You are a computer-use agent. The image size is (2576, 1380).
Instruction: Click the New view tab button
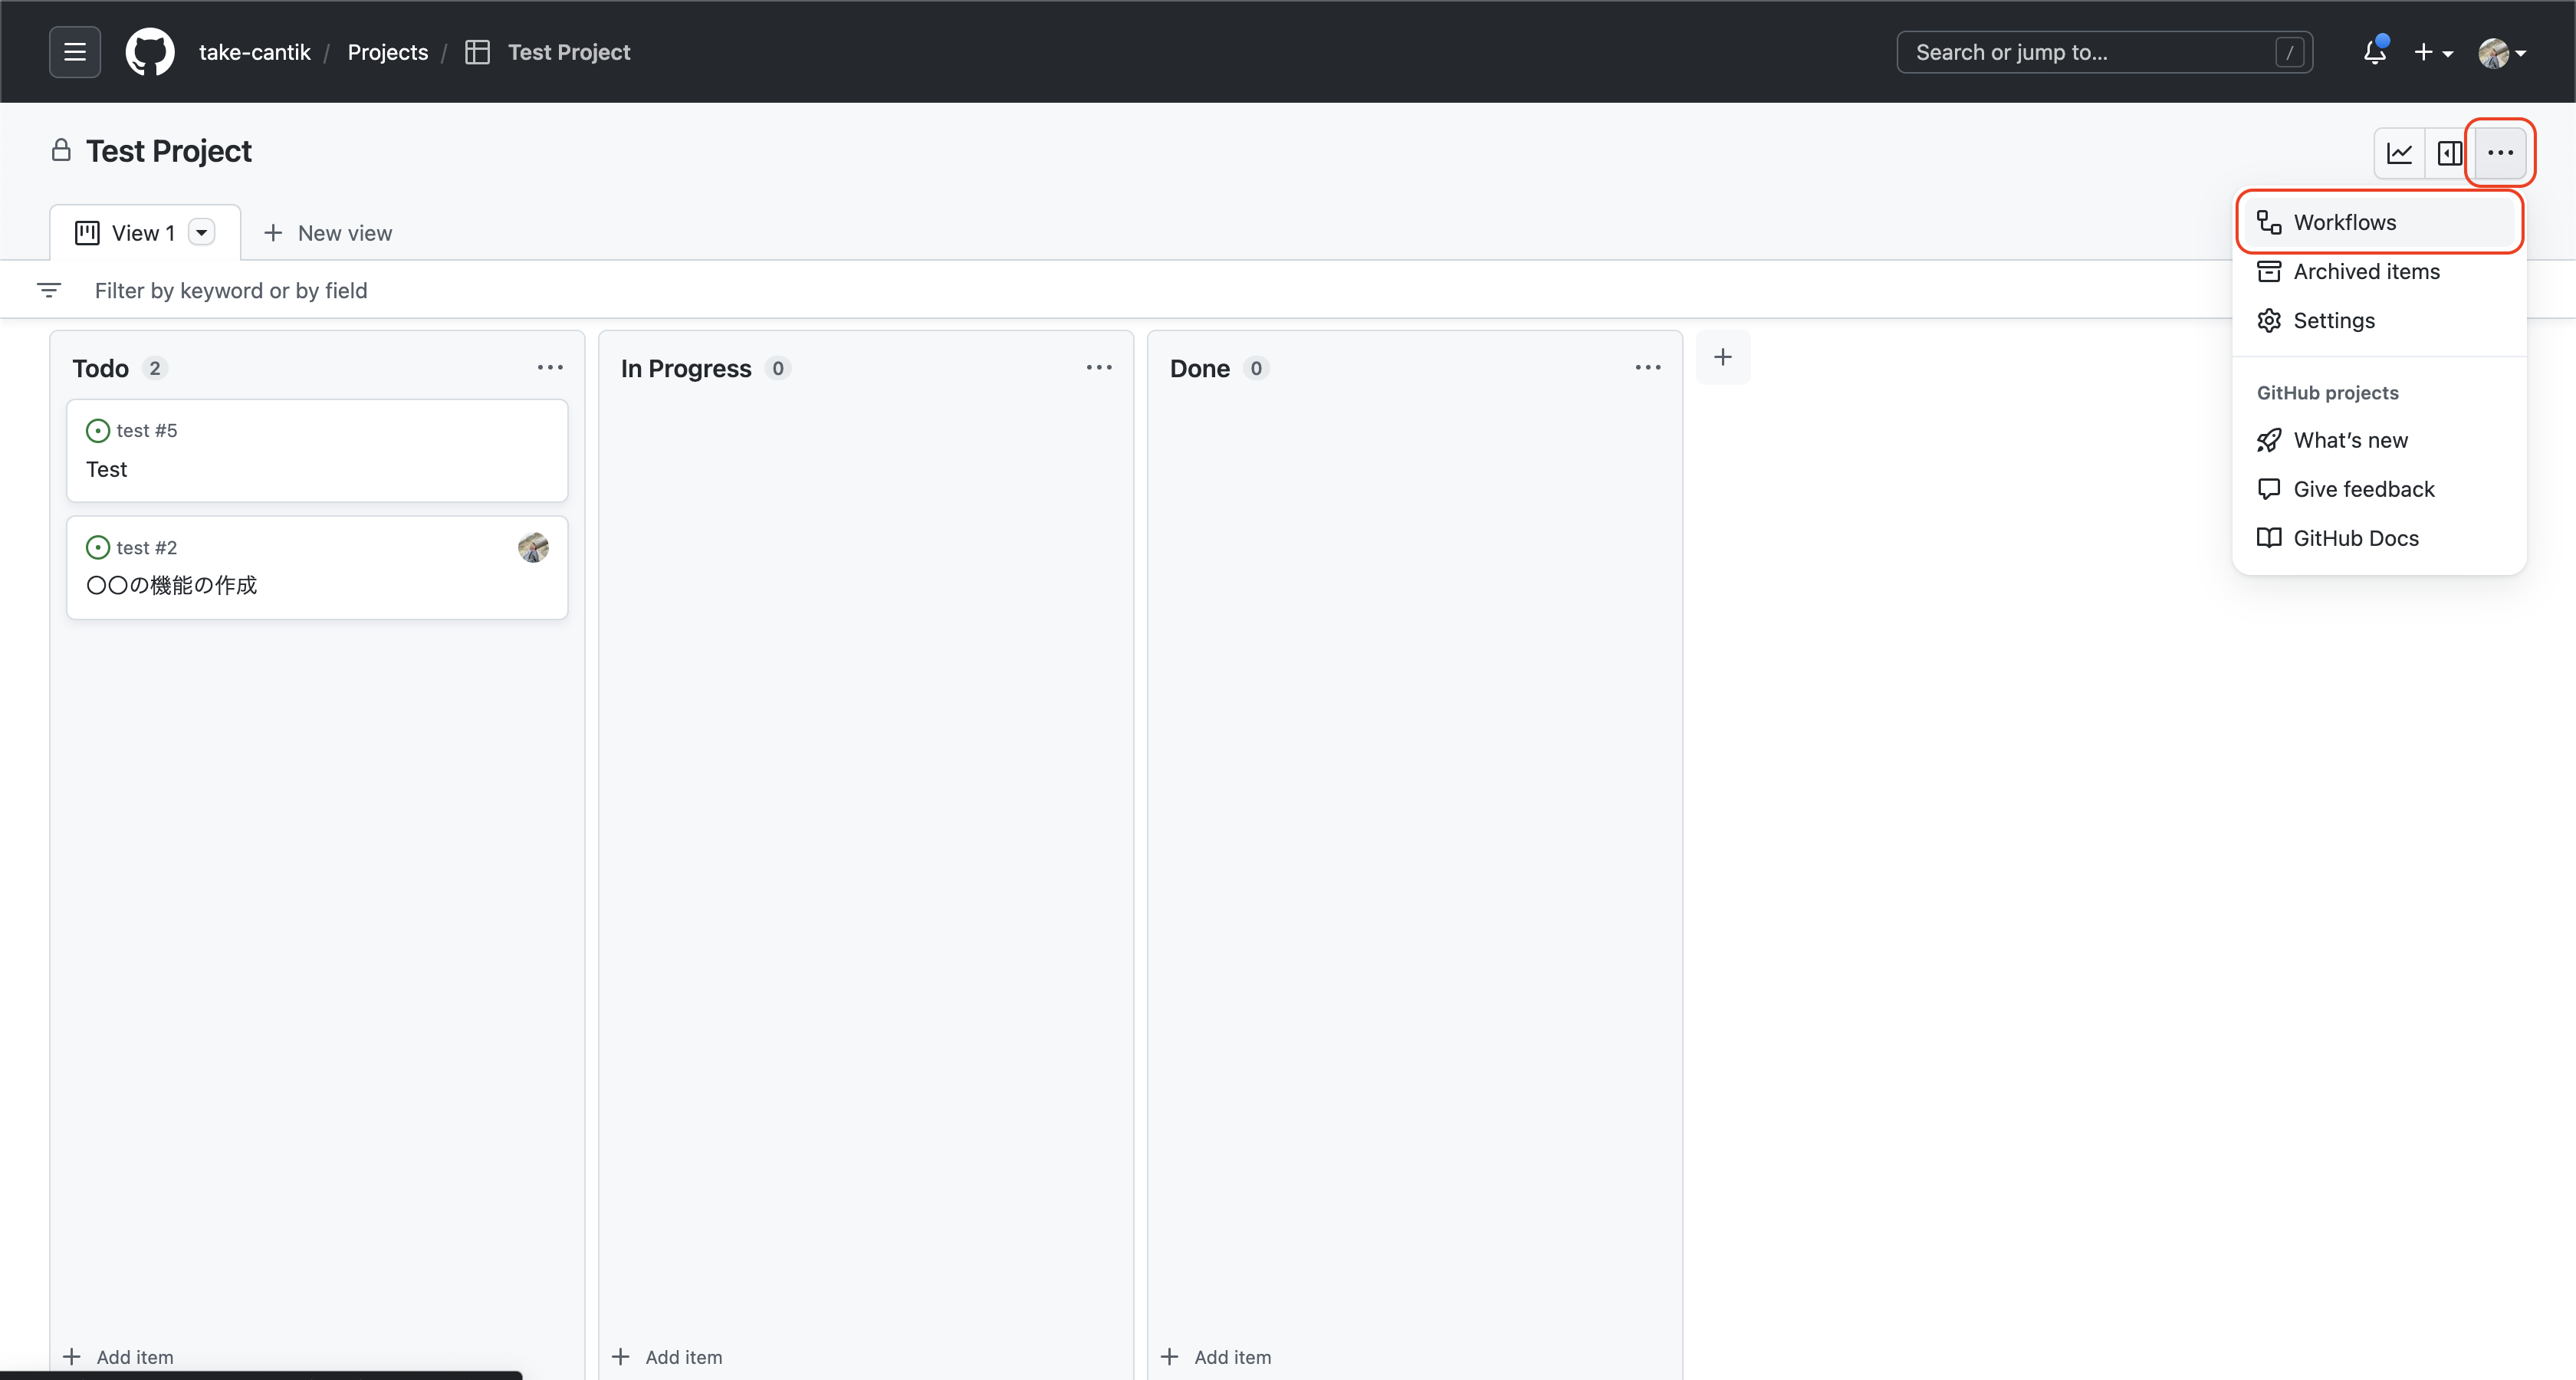[x=328, y=233]
